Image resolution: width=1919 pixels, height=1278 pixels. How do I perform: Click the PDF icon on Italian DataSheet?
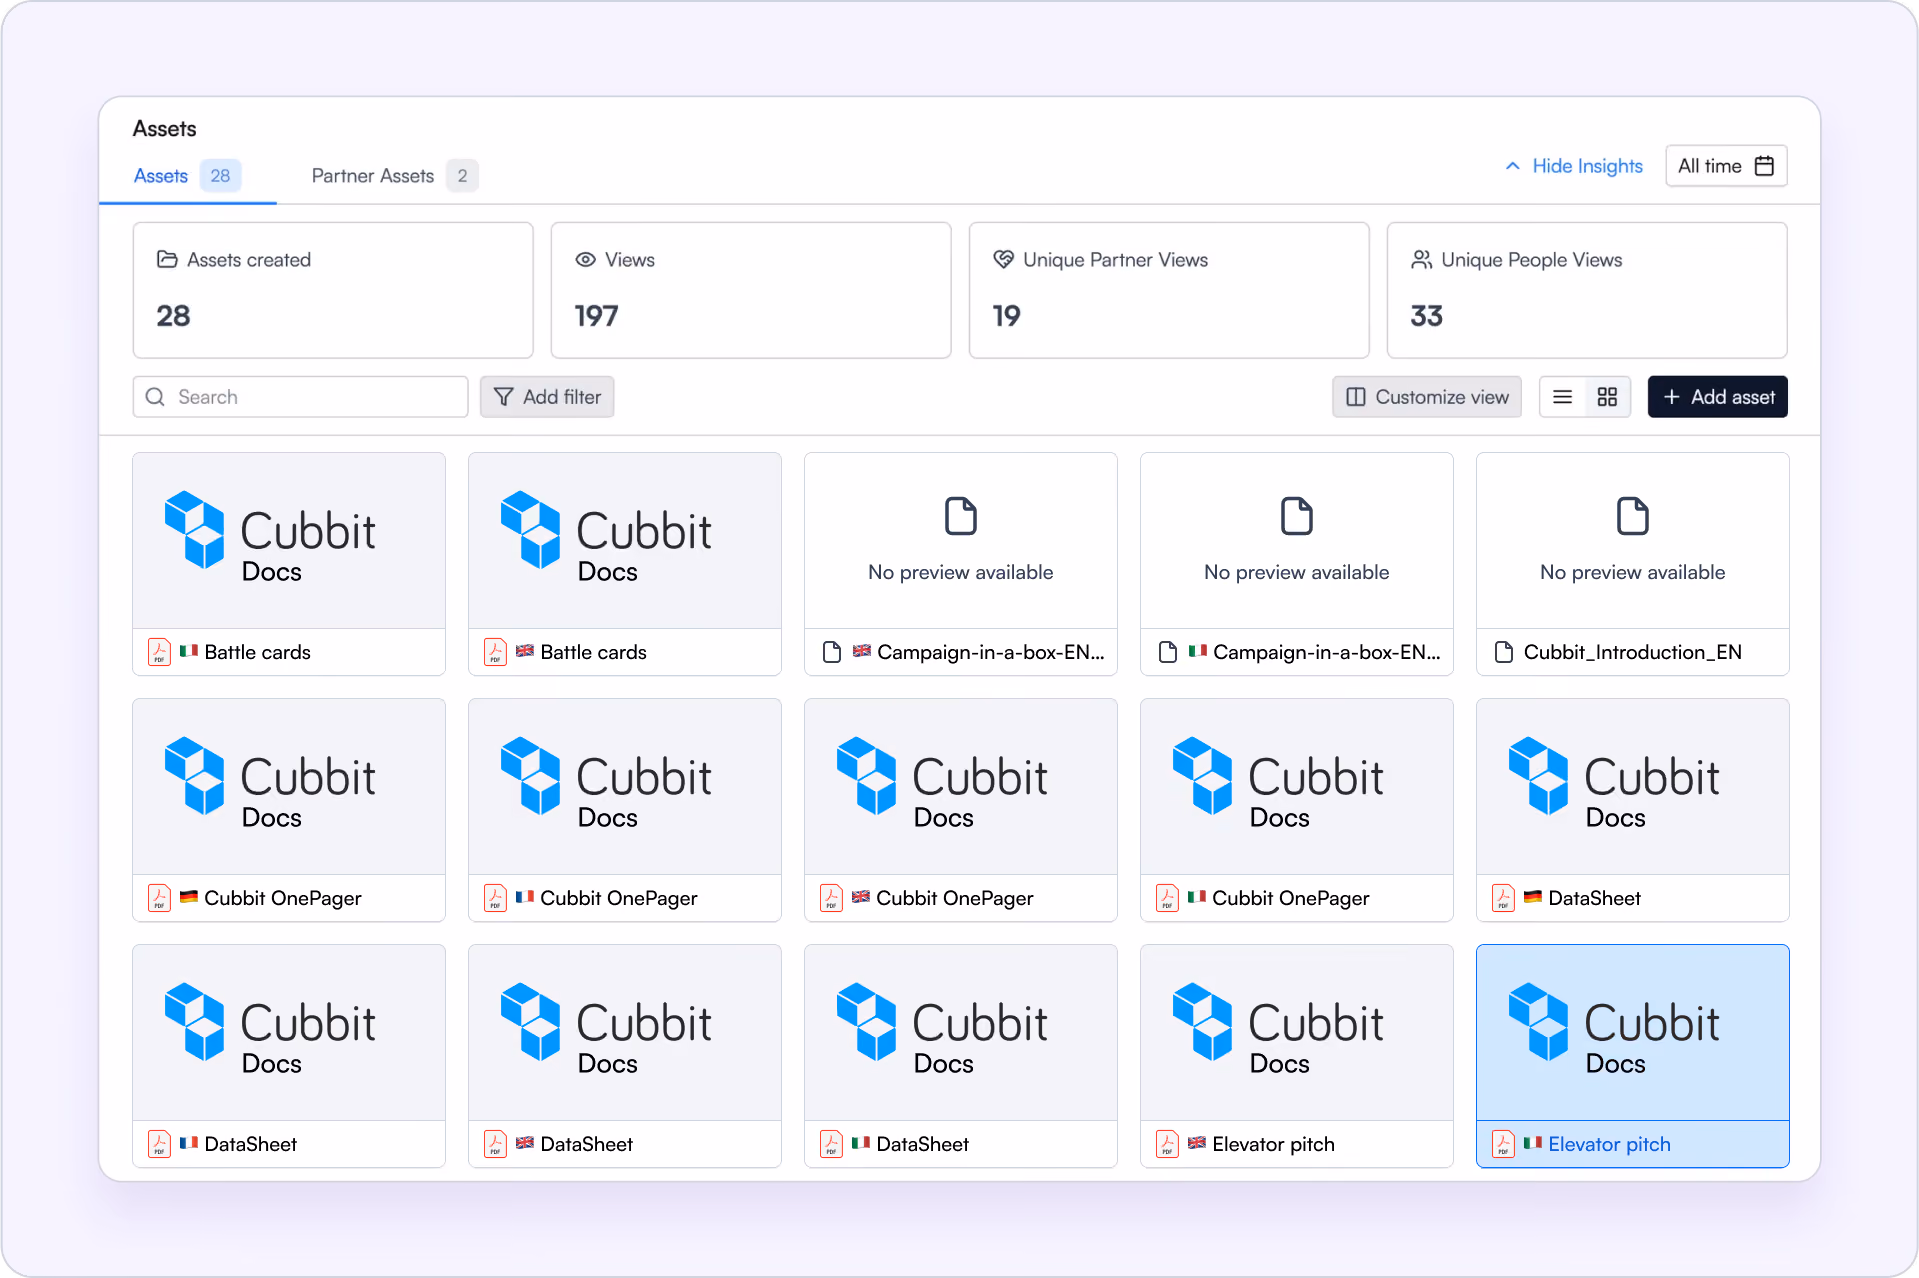(831, 1144)
